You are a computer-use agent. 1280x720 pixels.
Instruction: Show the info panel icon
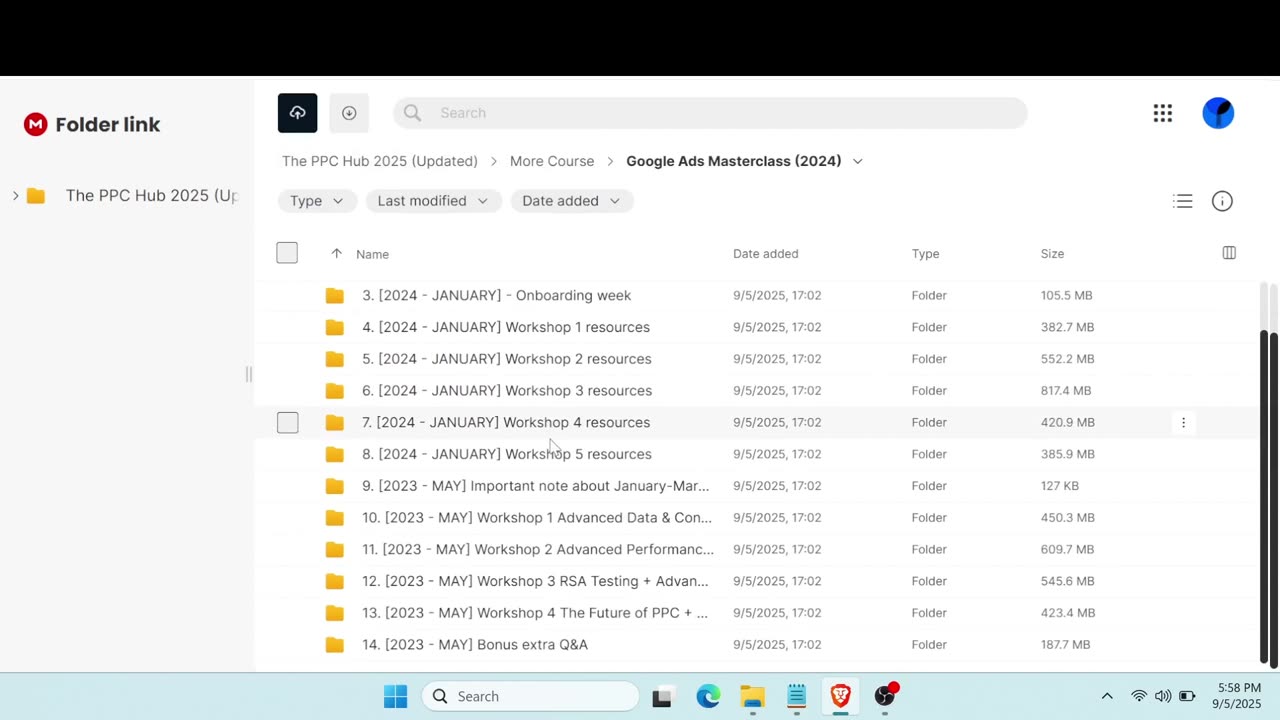(1222, 201)
